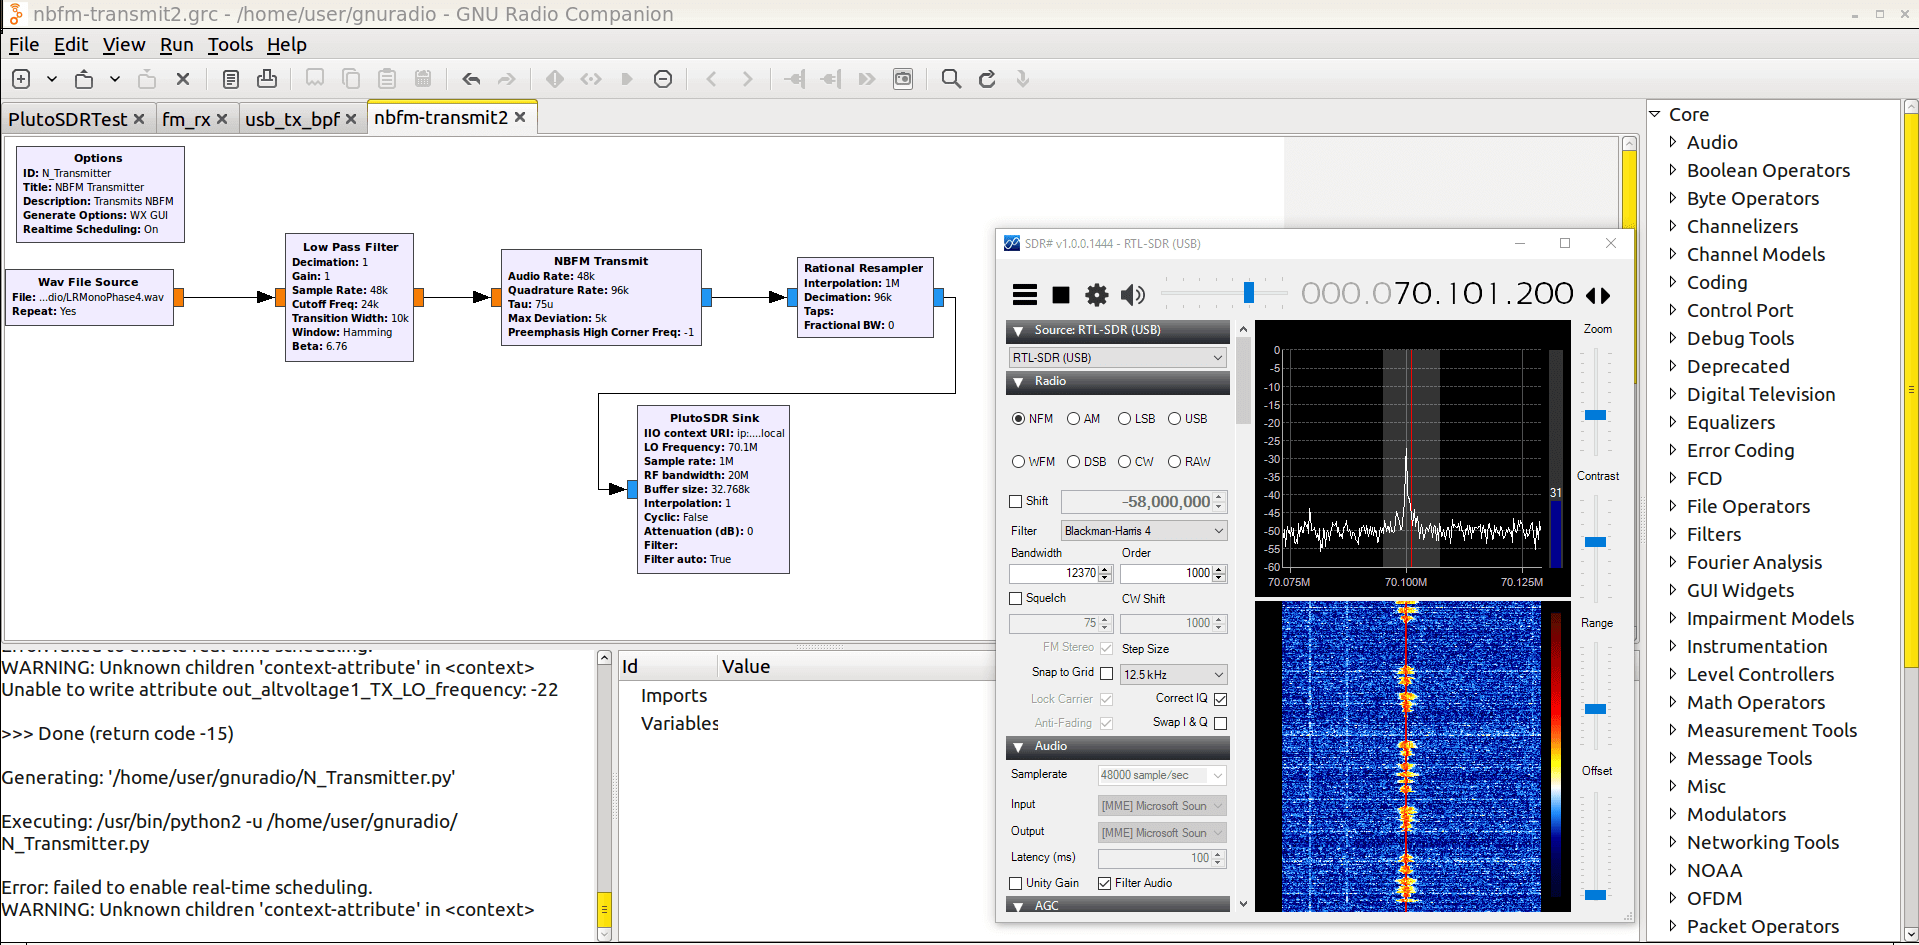Stop the SDR# radio with square button
Screen dimensions: 1919x945
pyautogui.click(x=1061, y=294)
